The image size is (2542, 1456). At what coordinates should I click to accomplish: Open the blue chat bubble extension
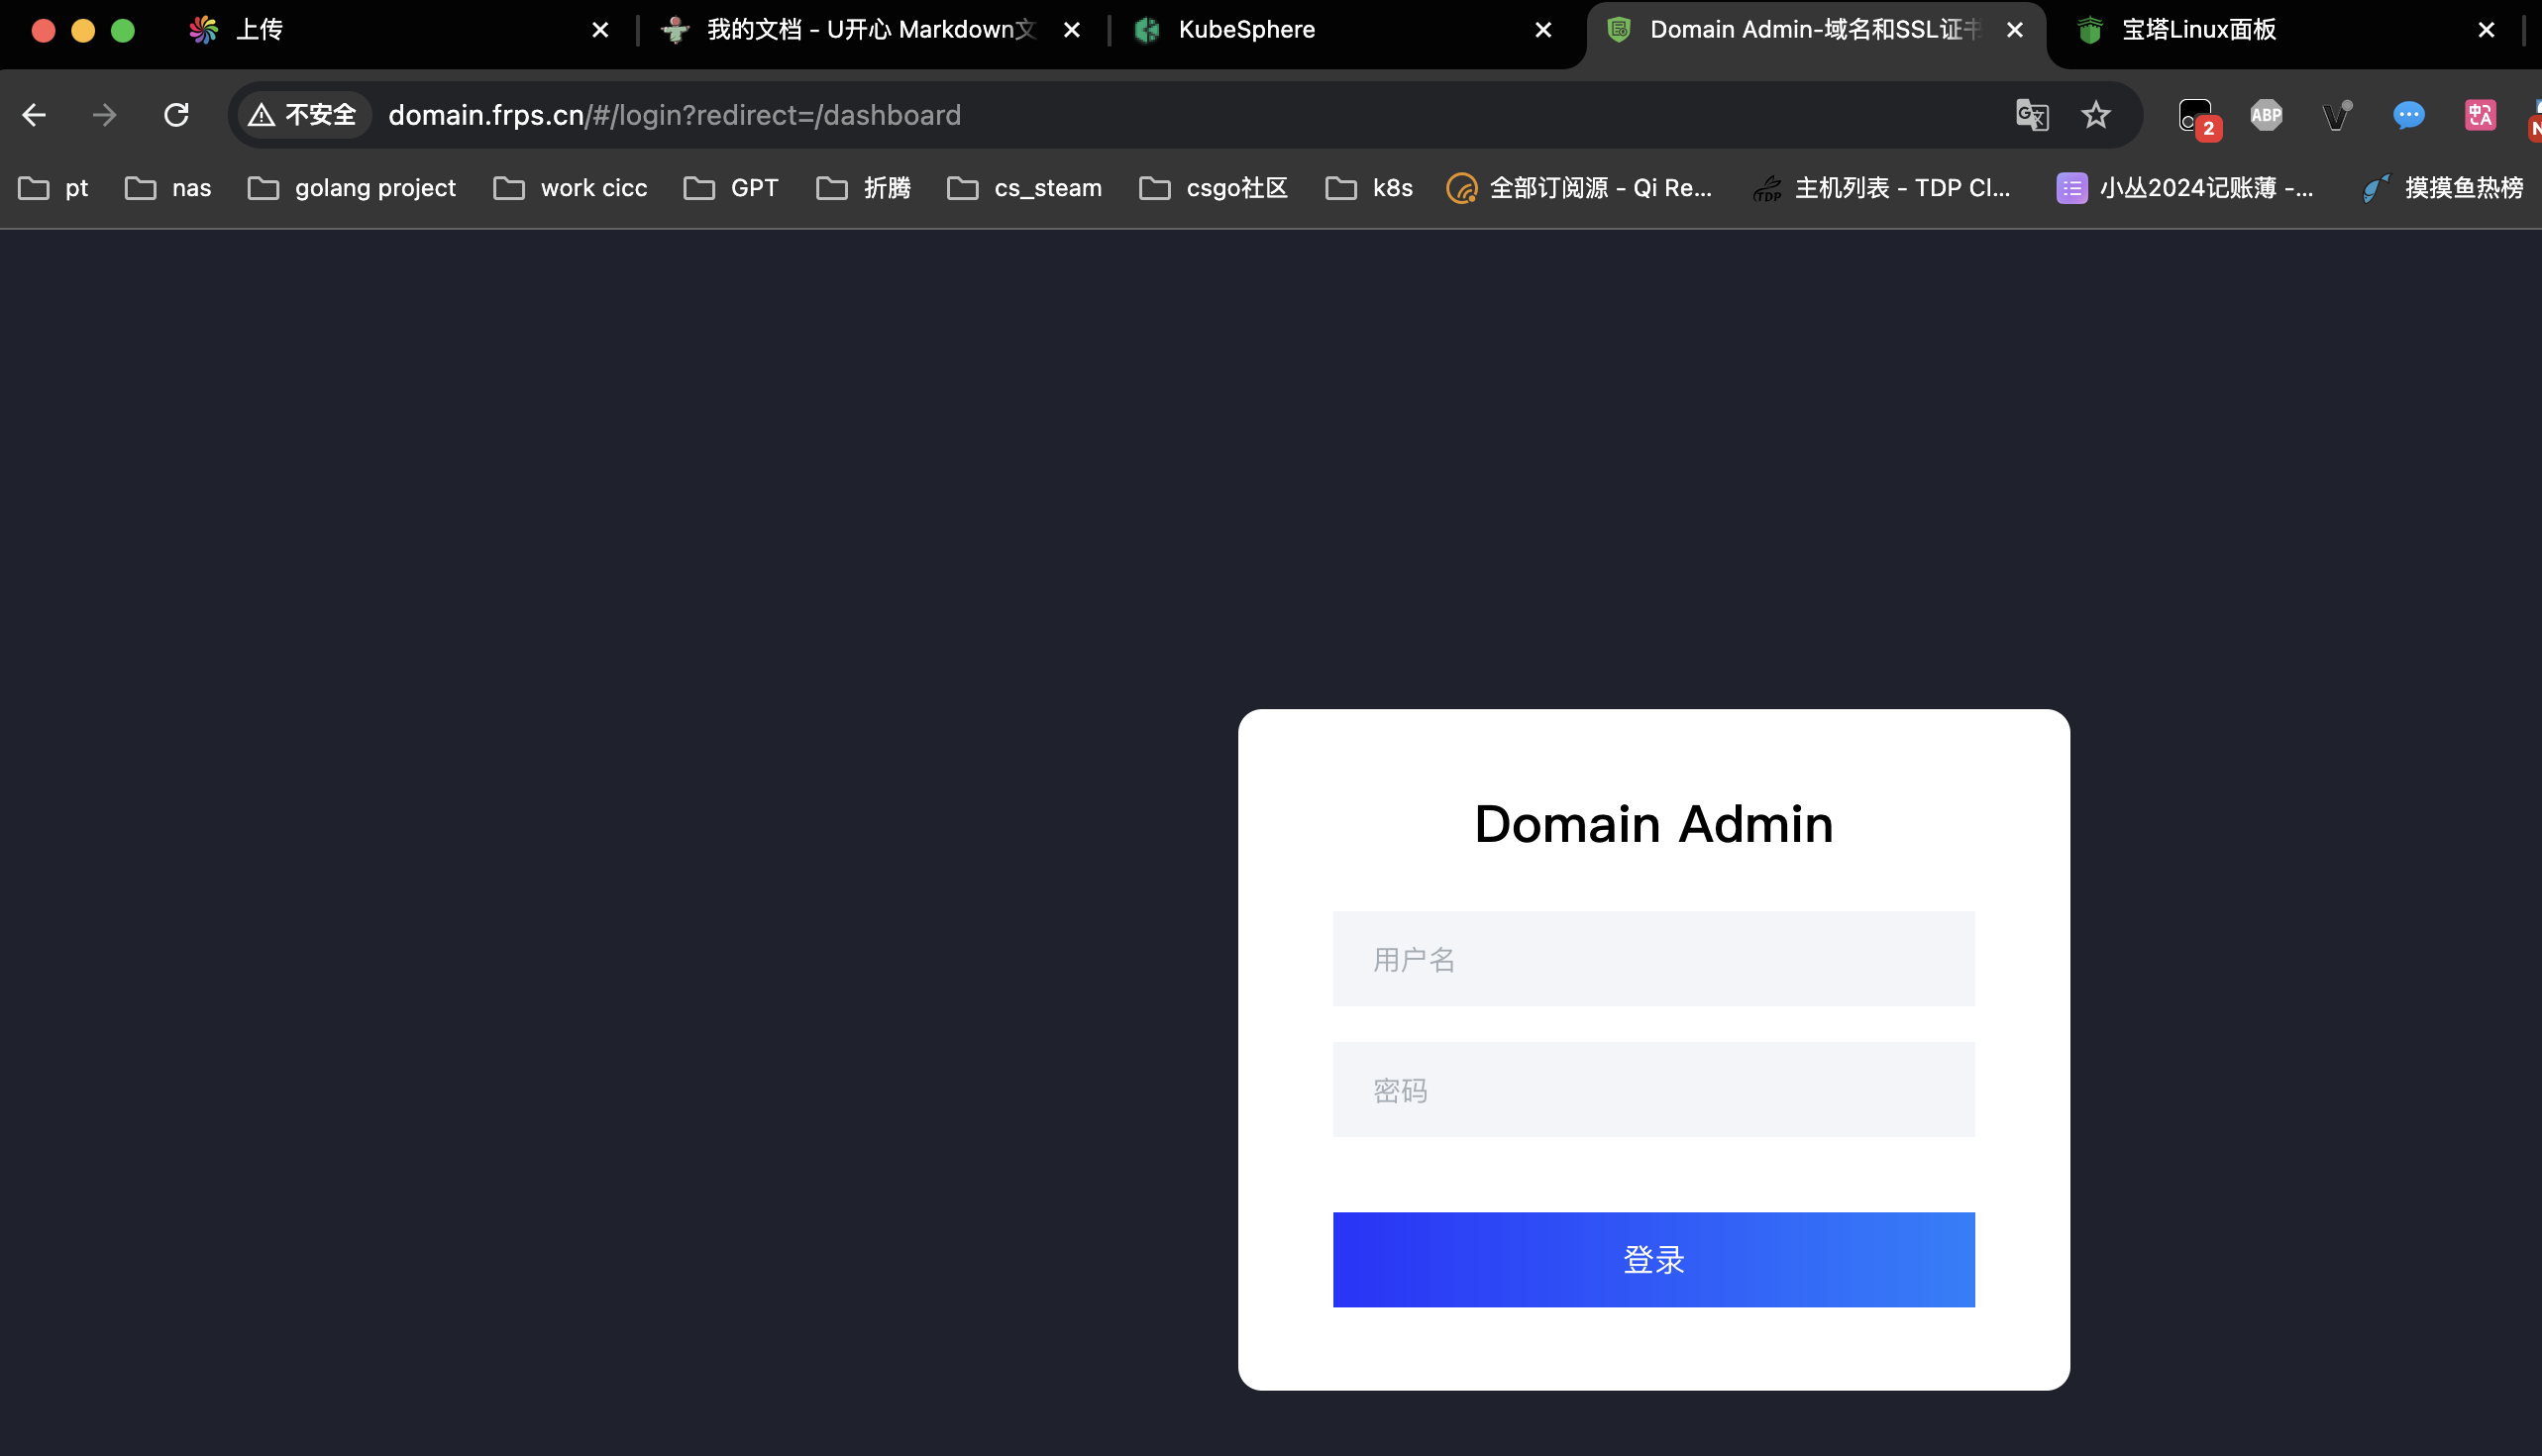coord(2409,114)
